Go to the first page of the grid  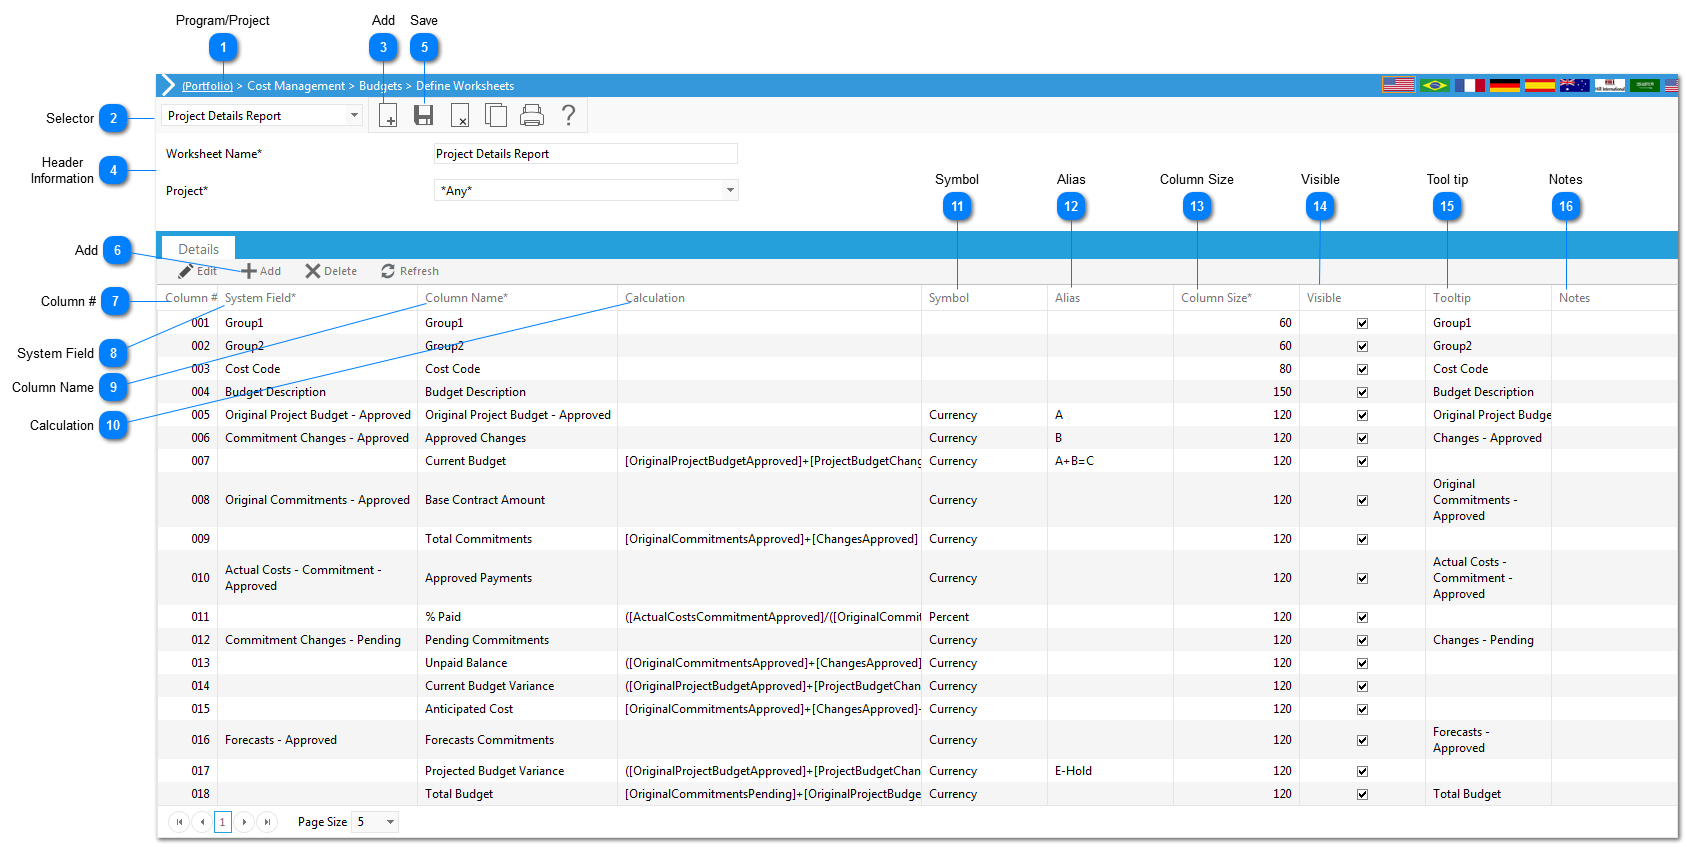coord(179,822)
